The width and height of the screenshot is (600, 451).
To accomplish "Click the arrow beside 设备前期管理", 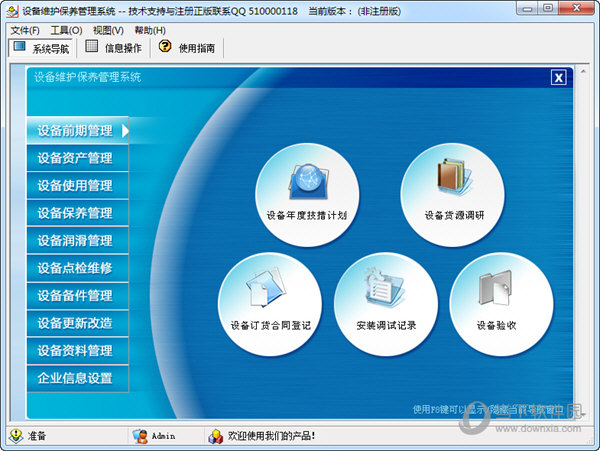I will (125, 131).
